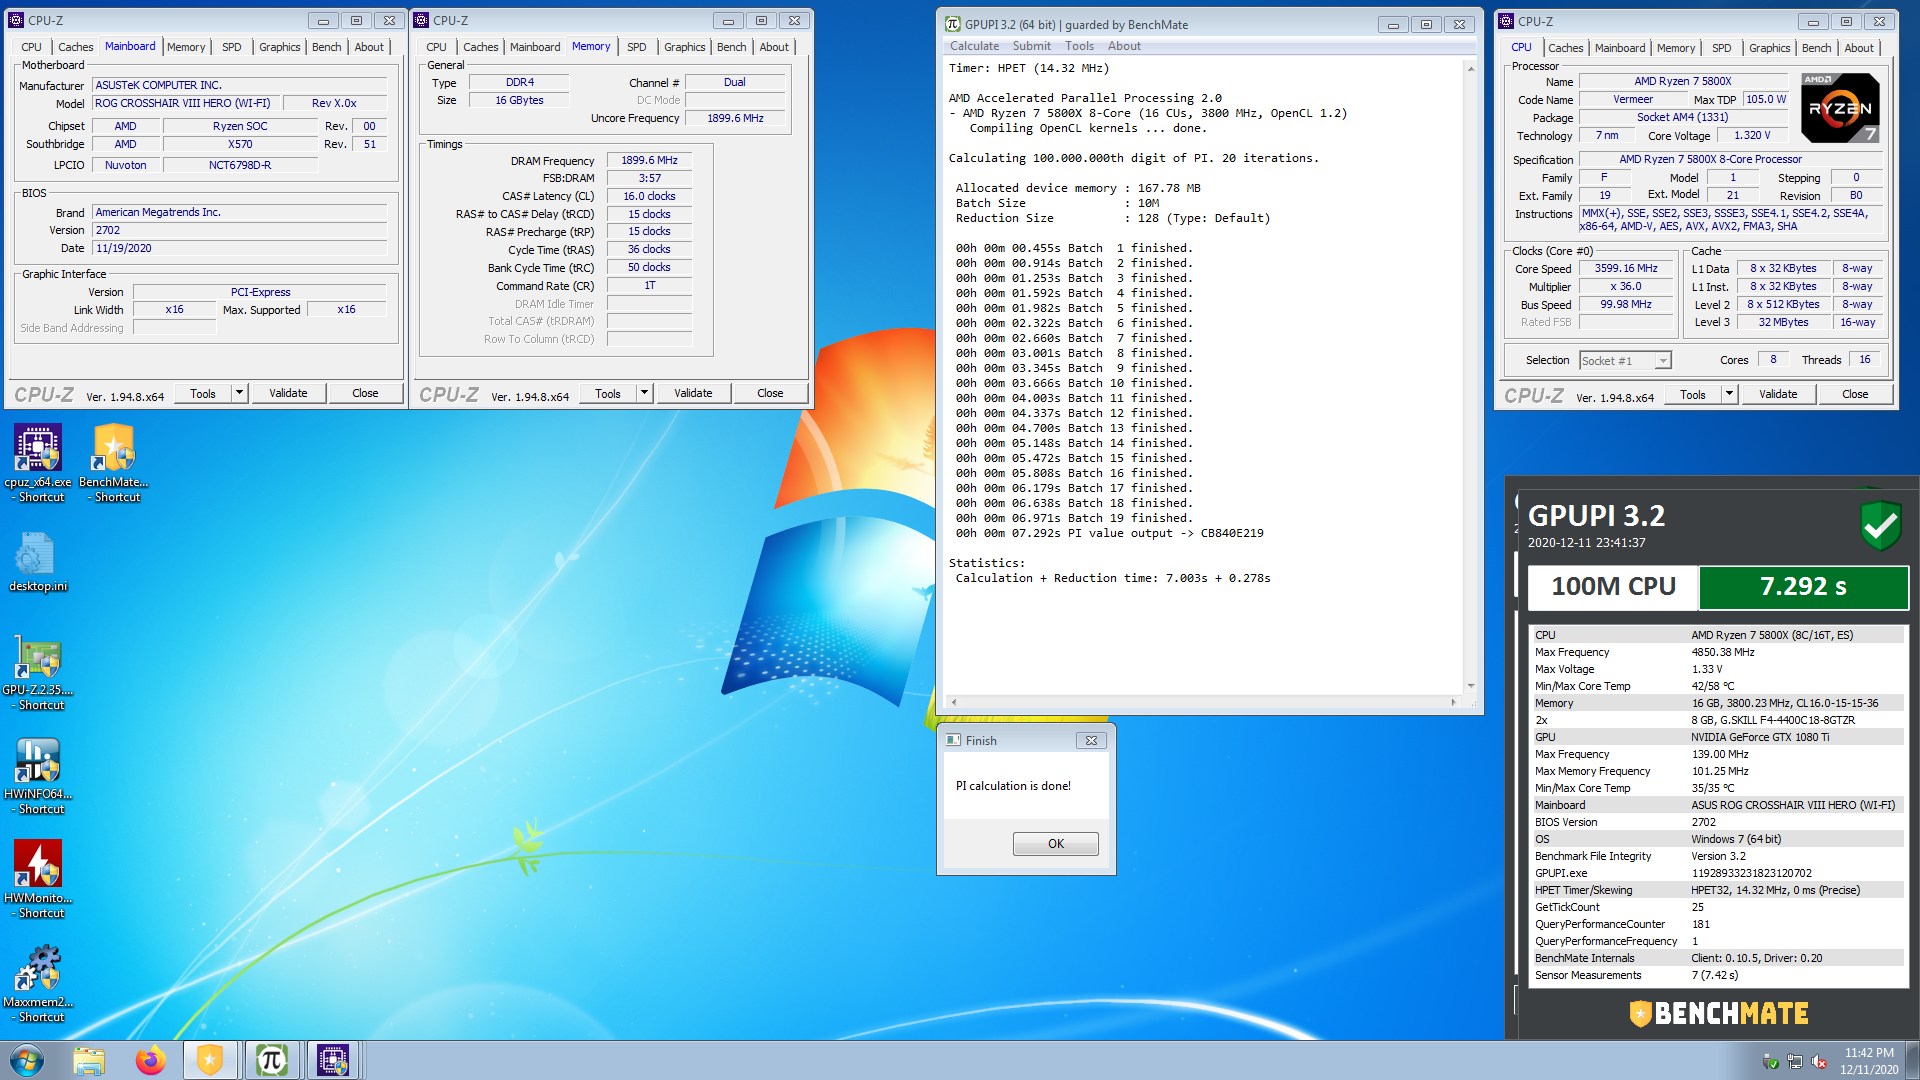
Task: Click PI value output line CB840E219
Action: click(x=1109, y=533)
